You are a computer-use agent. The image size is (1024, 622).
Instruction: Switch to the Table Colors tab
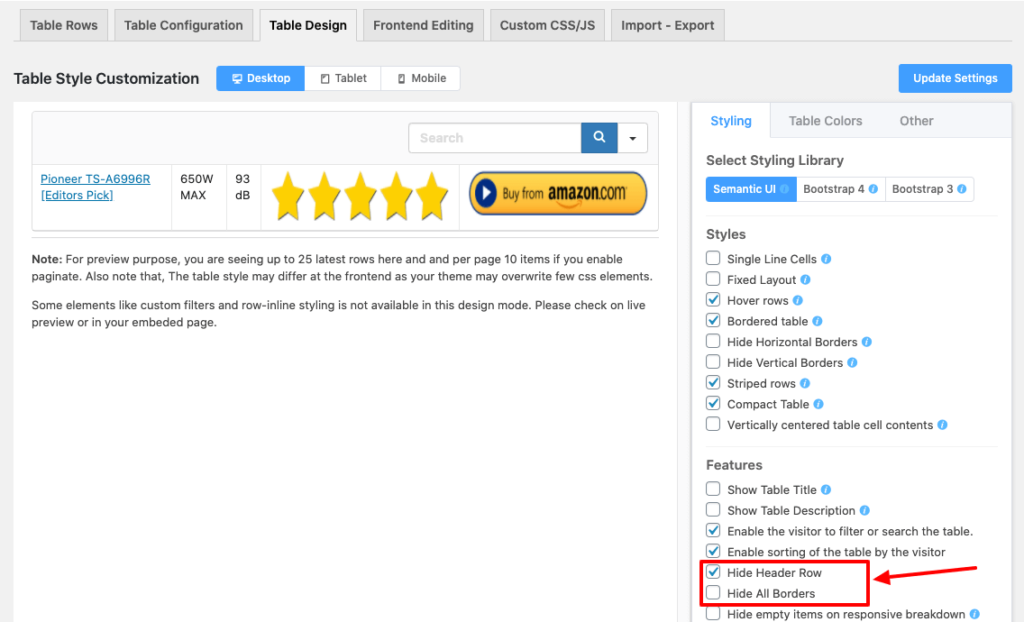click(825, 121)
